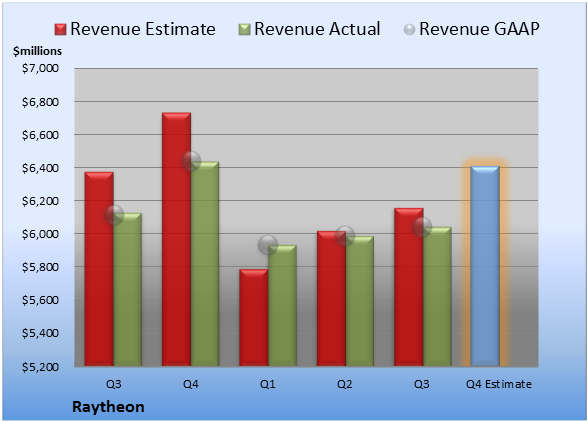Select the red Q1 revenue estimate bar

pyautogui.click(x=254, y=317)
